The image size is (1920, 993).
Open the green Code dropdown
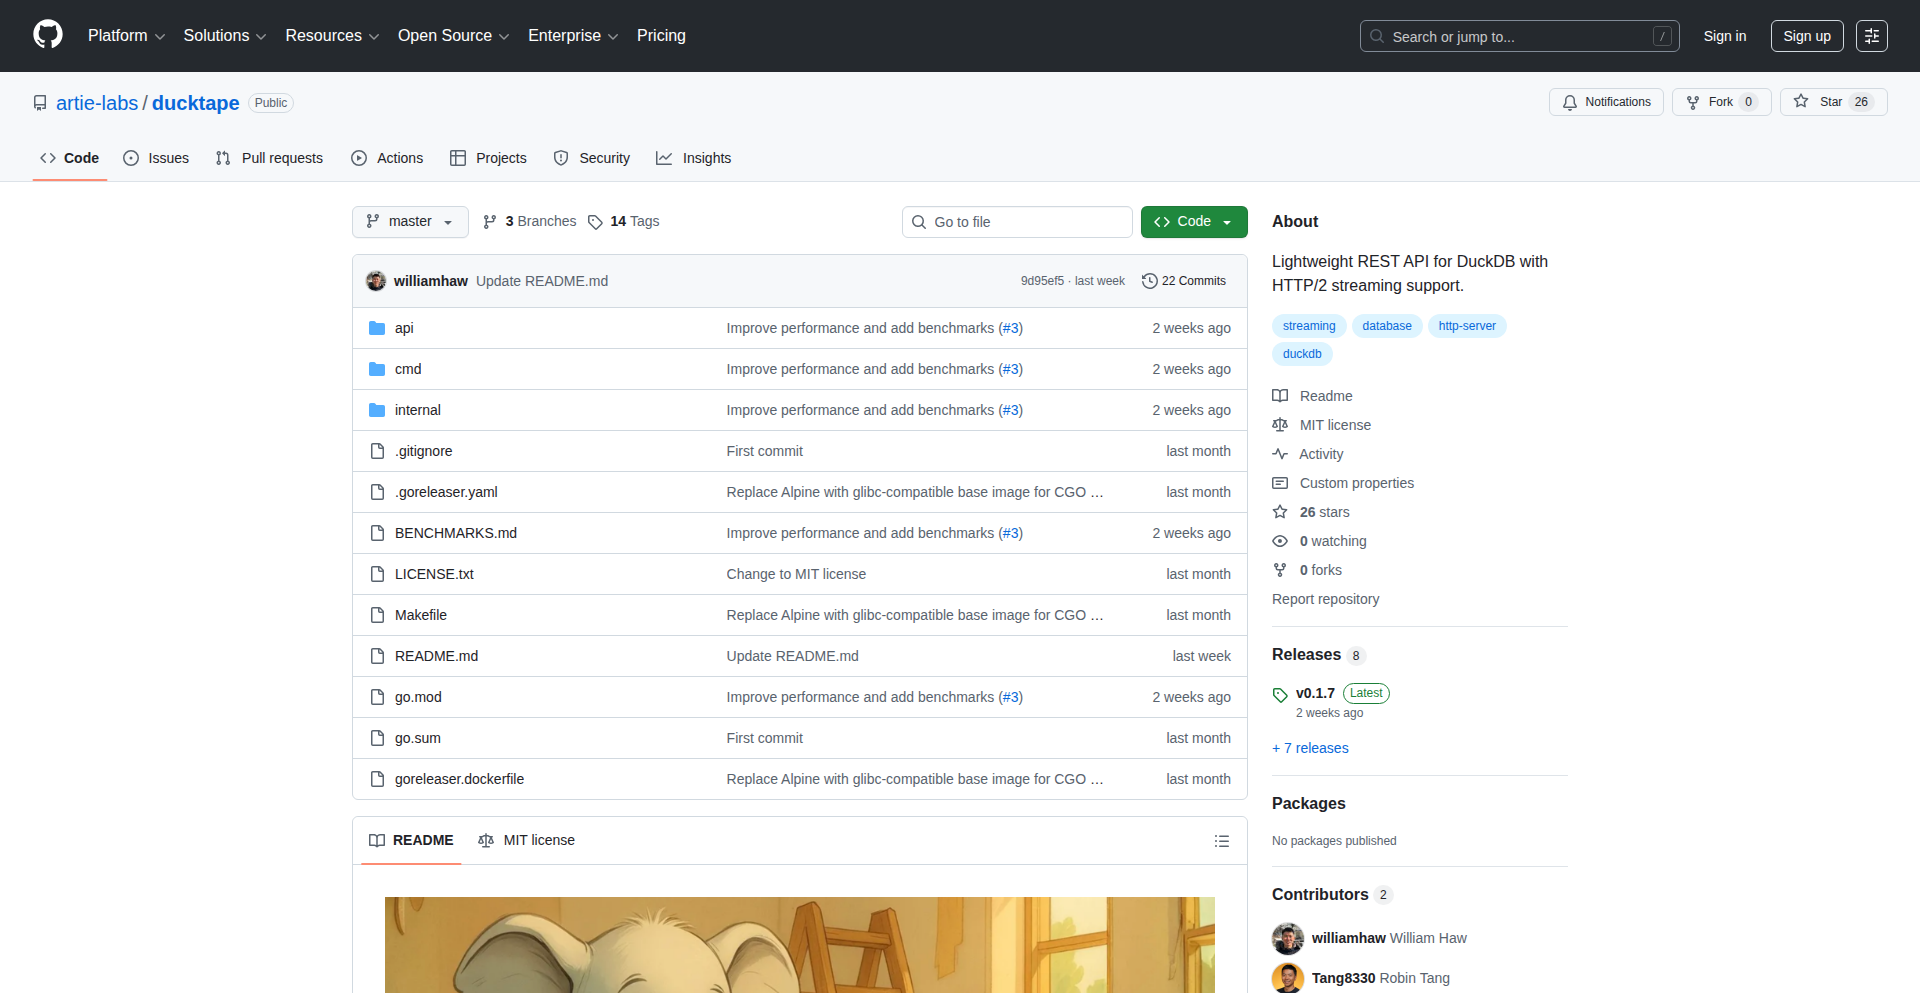tap(1193, 222)
